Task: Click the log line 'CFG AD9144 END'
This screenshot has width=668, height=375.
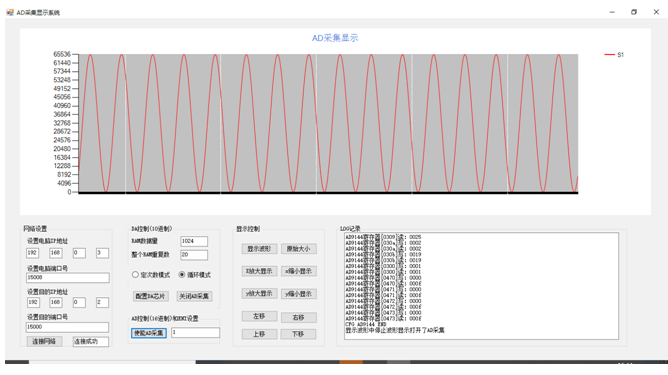Action: [365, 324]
